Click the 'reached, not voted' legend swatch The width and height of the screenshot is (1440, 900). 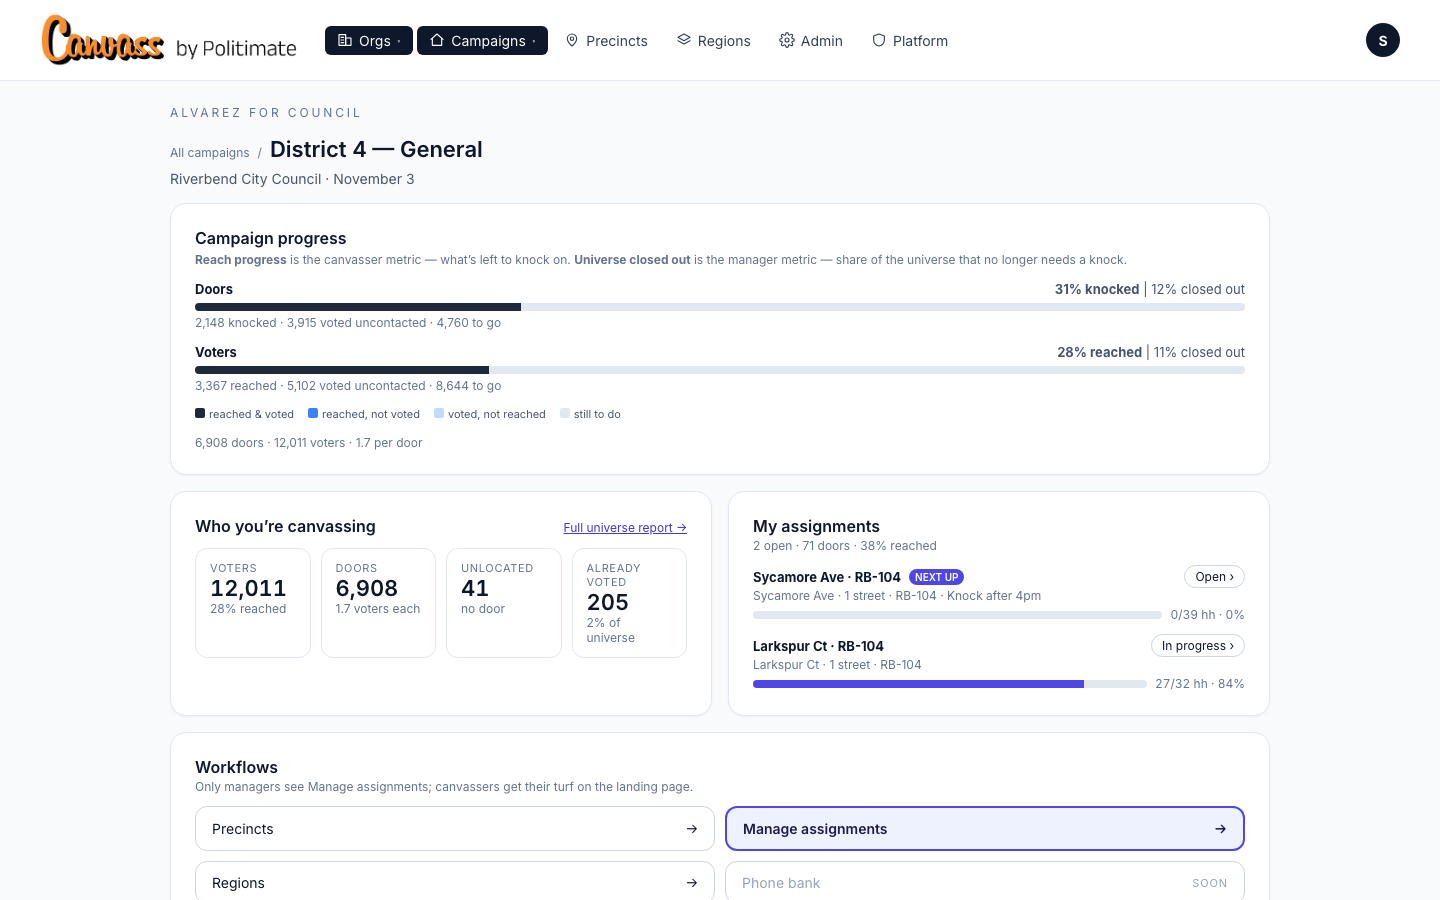click(313, 413)
